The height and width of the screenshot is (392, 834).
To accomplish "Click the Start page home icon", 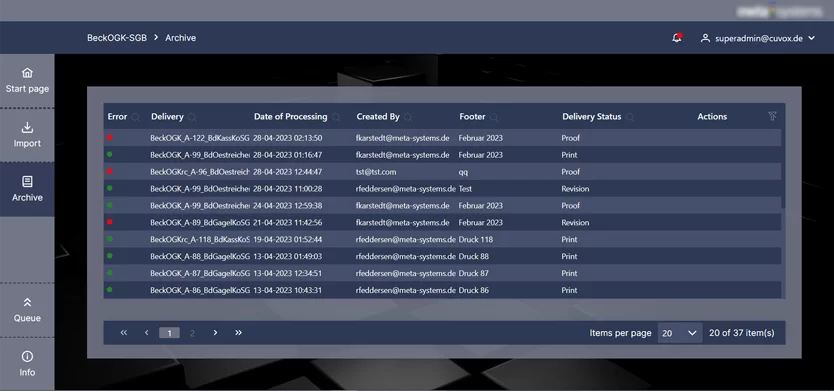I will point(27,72).
